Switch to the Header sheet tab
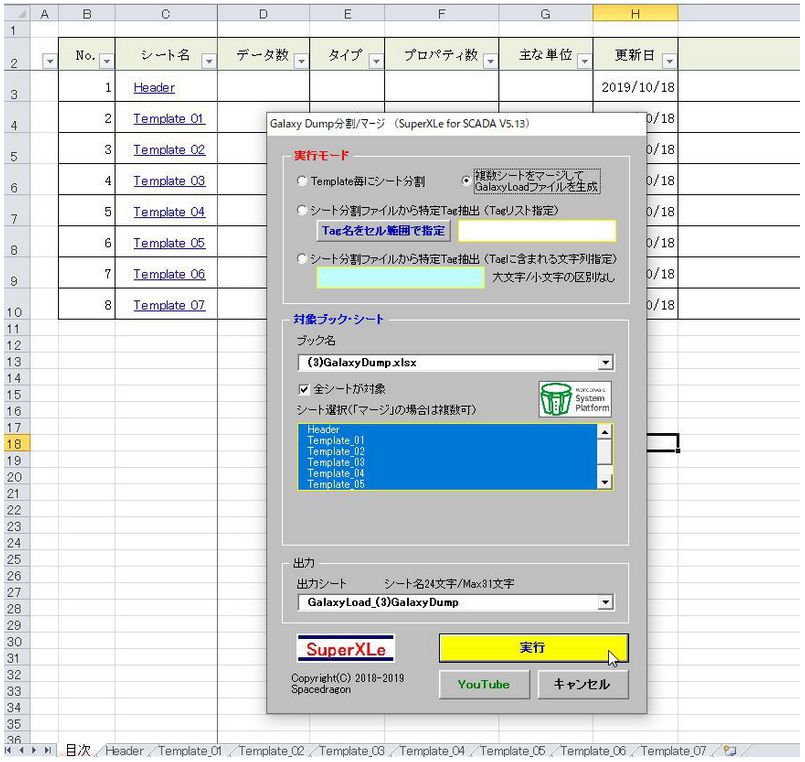Screen dimensions: 805x762 click(124, 751)
